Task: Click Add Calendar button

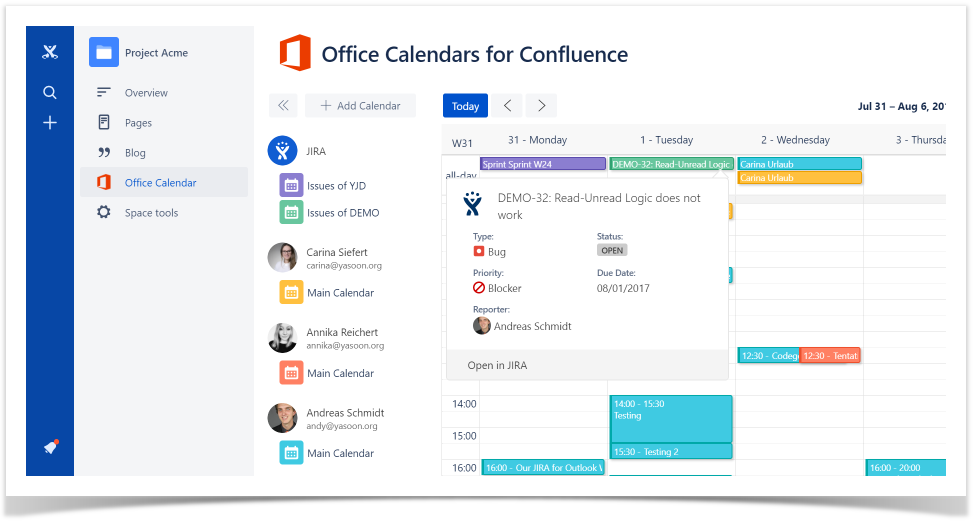Action: (x=360, y=106)
